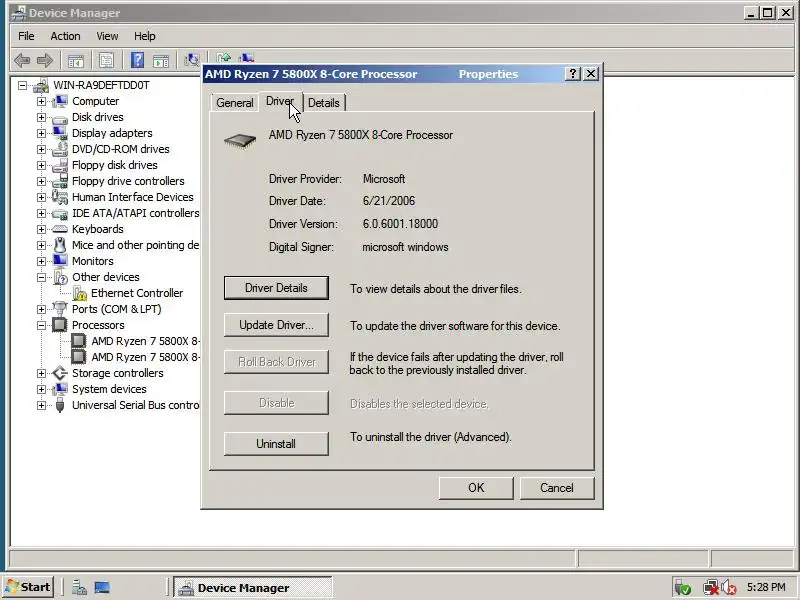Image resolution: width=800 pixels, height=600 pixels.
Task: Click the Update Driver... button
Action: pyautogui.click(x=276, y=325)
